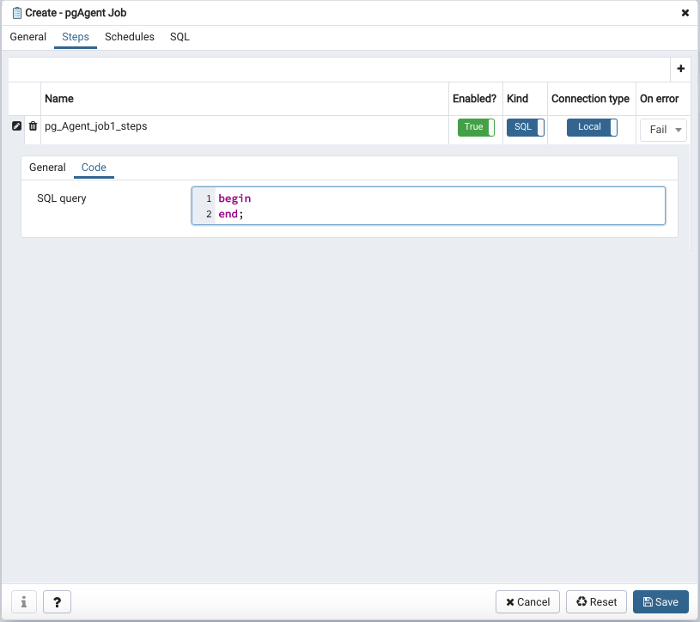Toggle the Enabled? True switch
The width and height of the screenshot is (700, 622).
click(x=476, y=127)
